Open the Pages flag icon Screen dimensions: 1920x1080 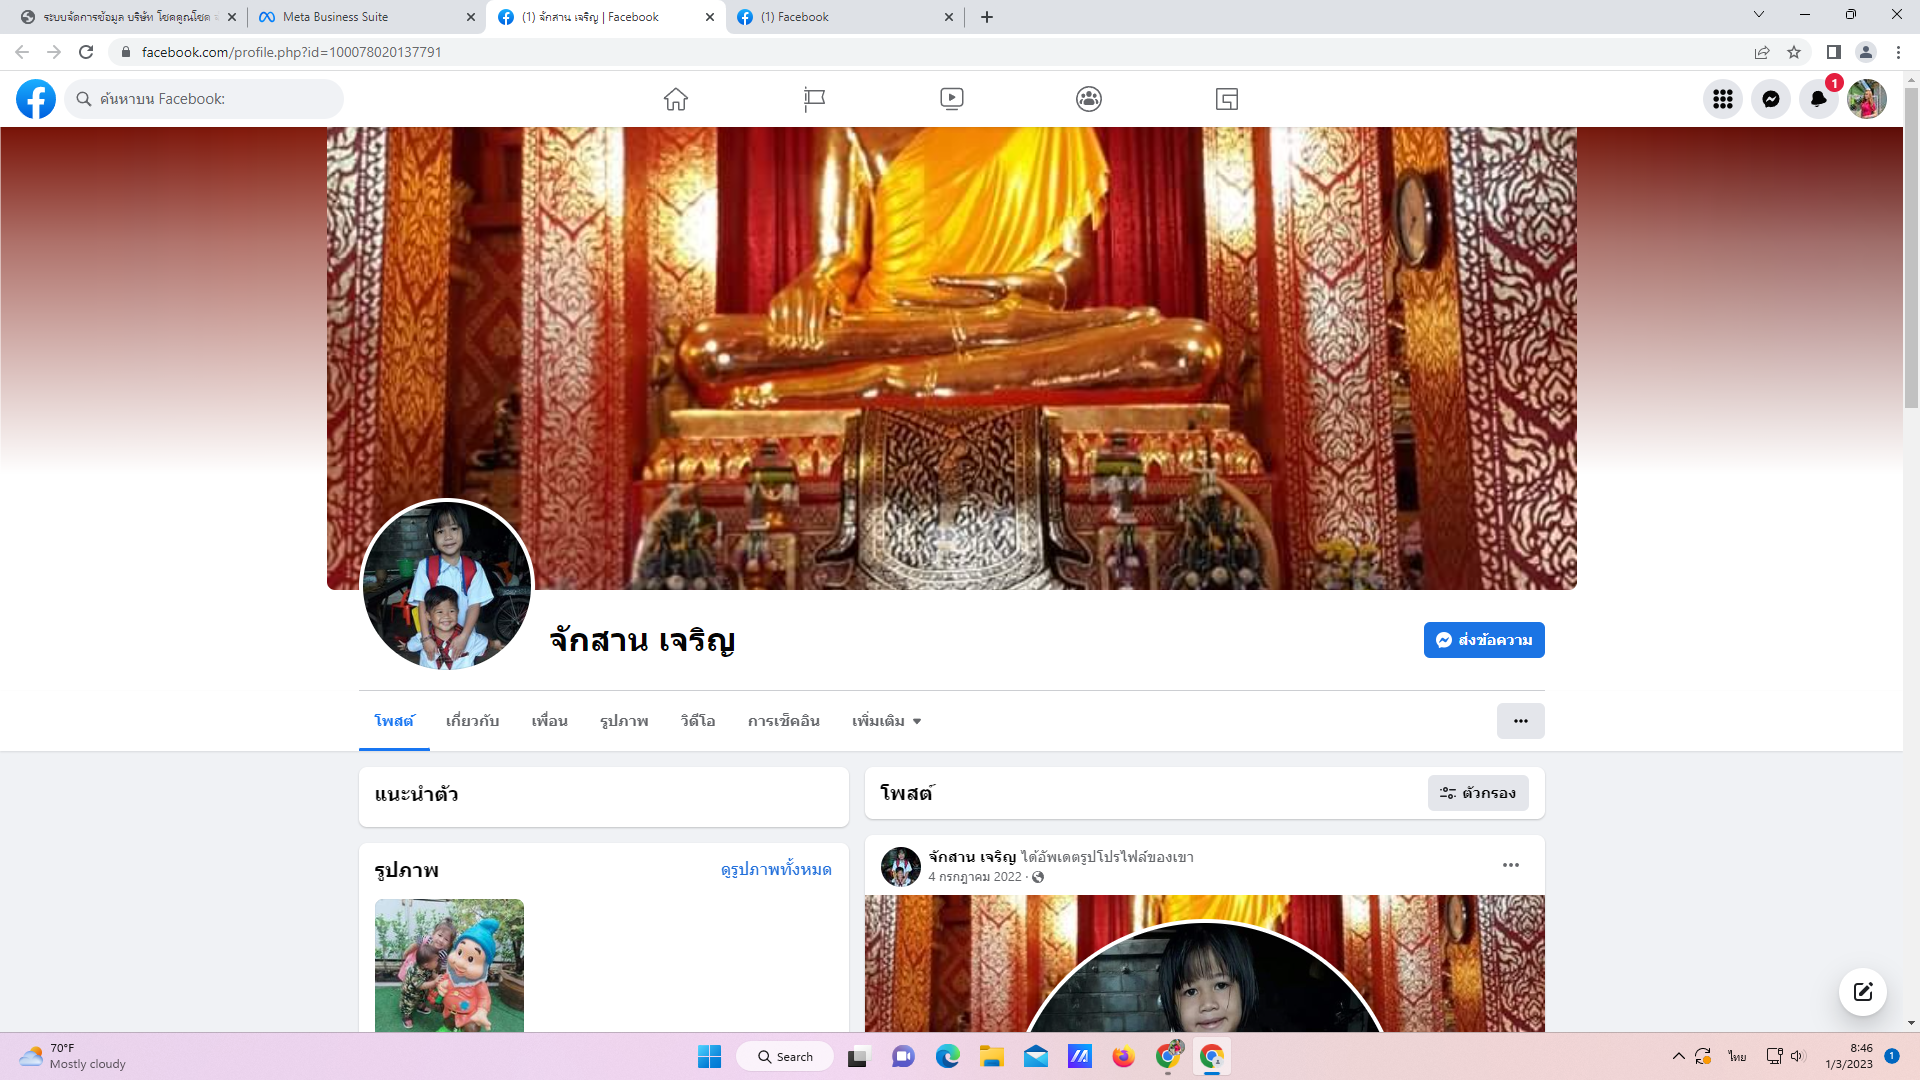tap(814, 99)
